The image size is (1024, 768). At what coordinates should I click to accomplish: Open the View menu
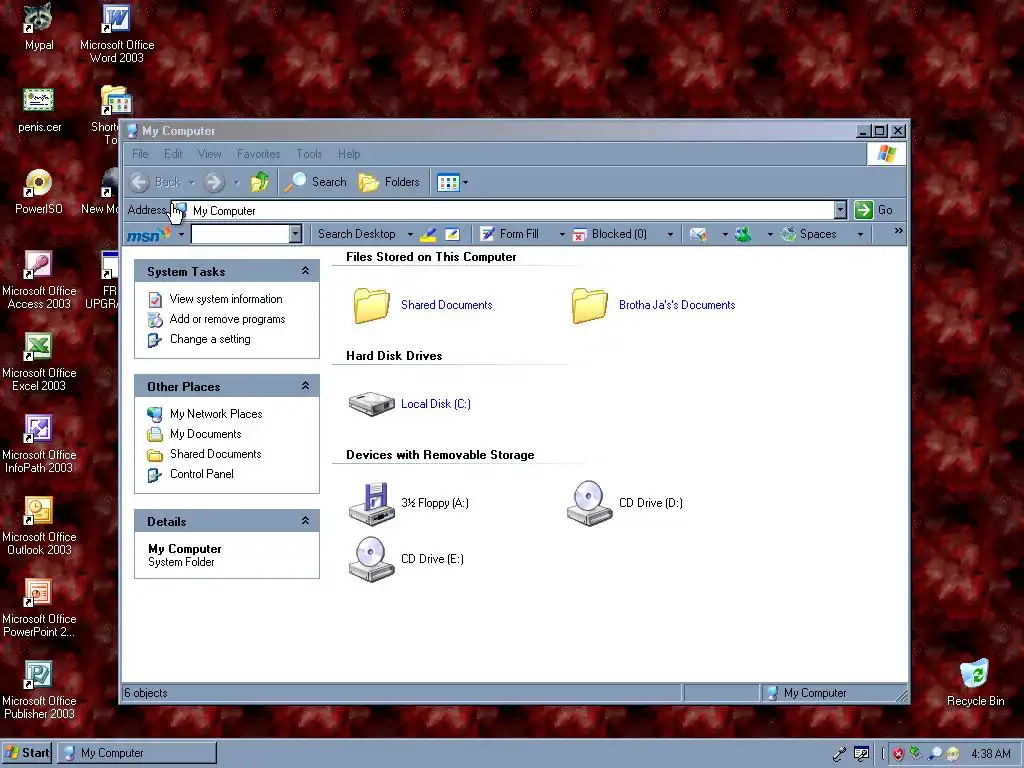[210, 154]
